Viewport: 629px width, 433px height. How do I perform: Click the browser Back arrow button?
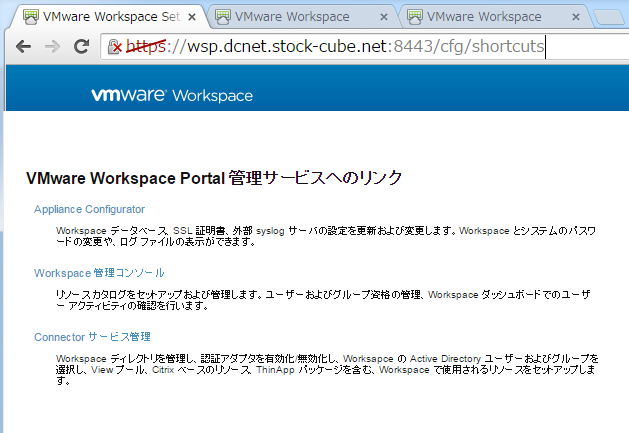(x=22, y=46)
